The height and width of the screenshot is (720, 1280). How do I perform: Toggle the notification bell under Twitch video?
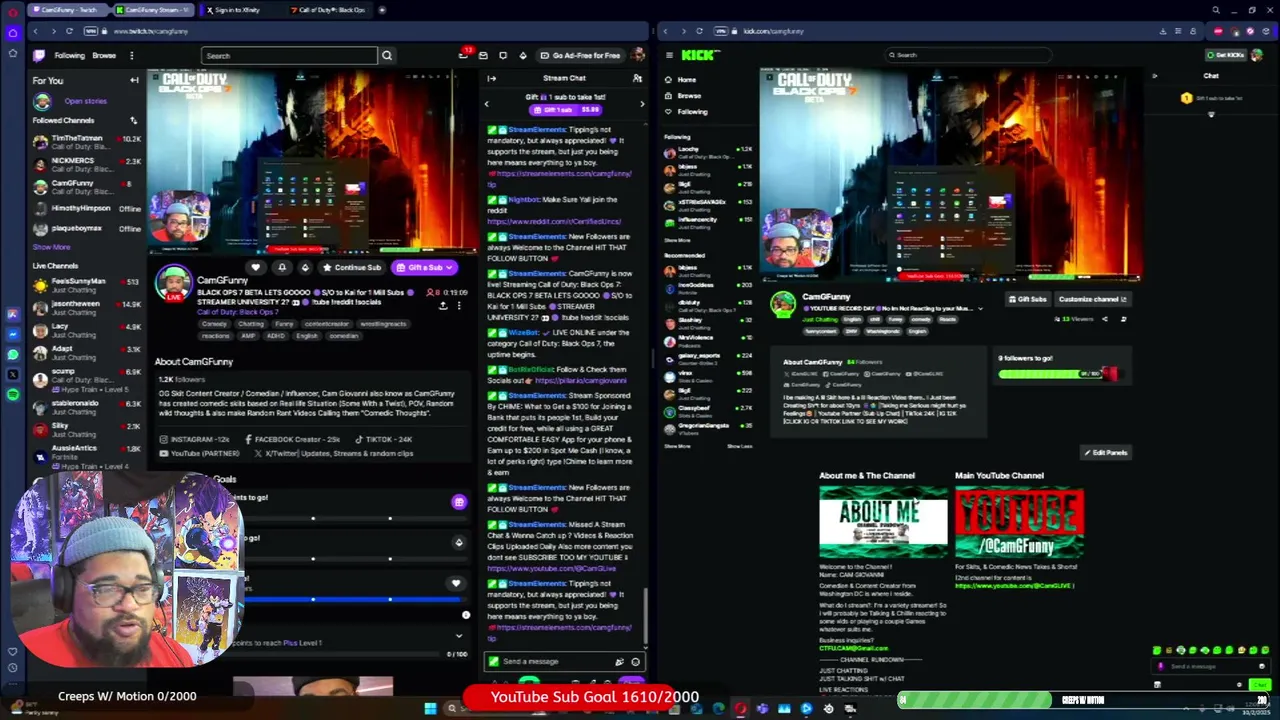pyautogui.click(x=281, y=267)
